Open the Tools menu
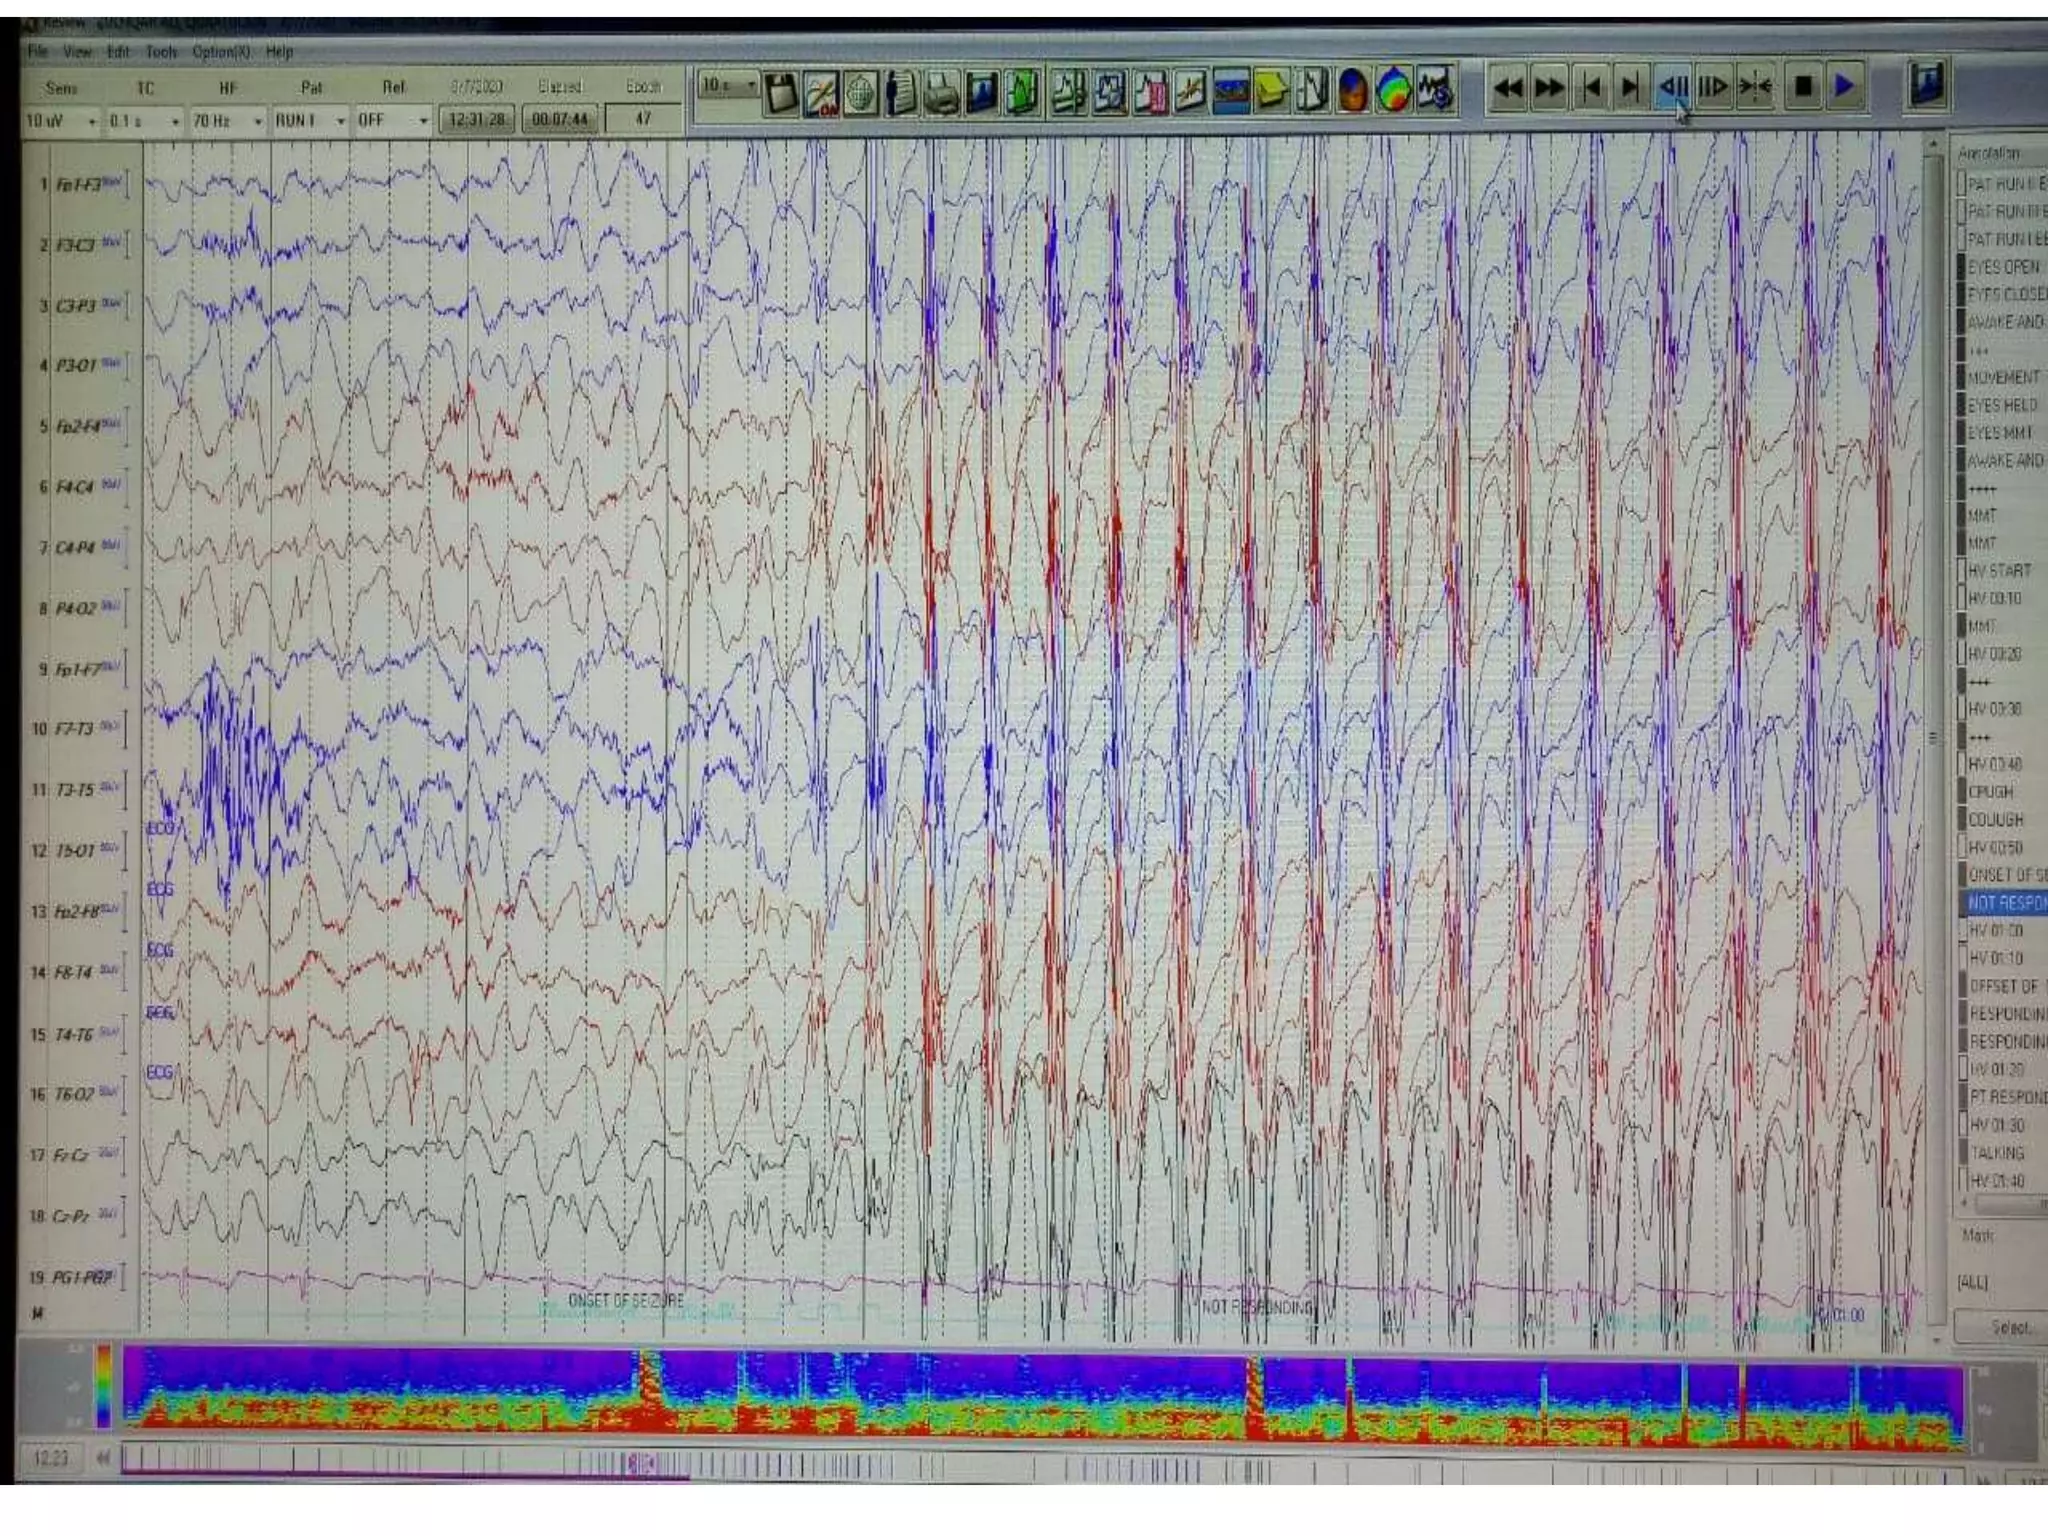 pos(160,52)
